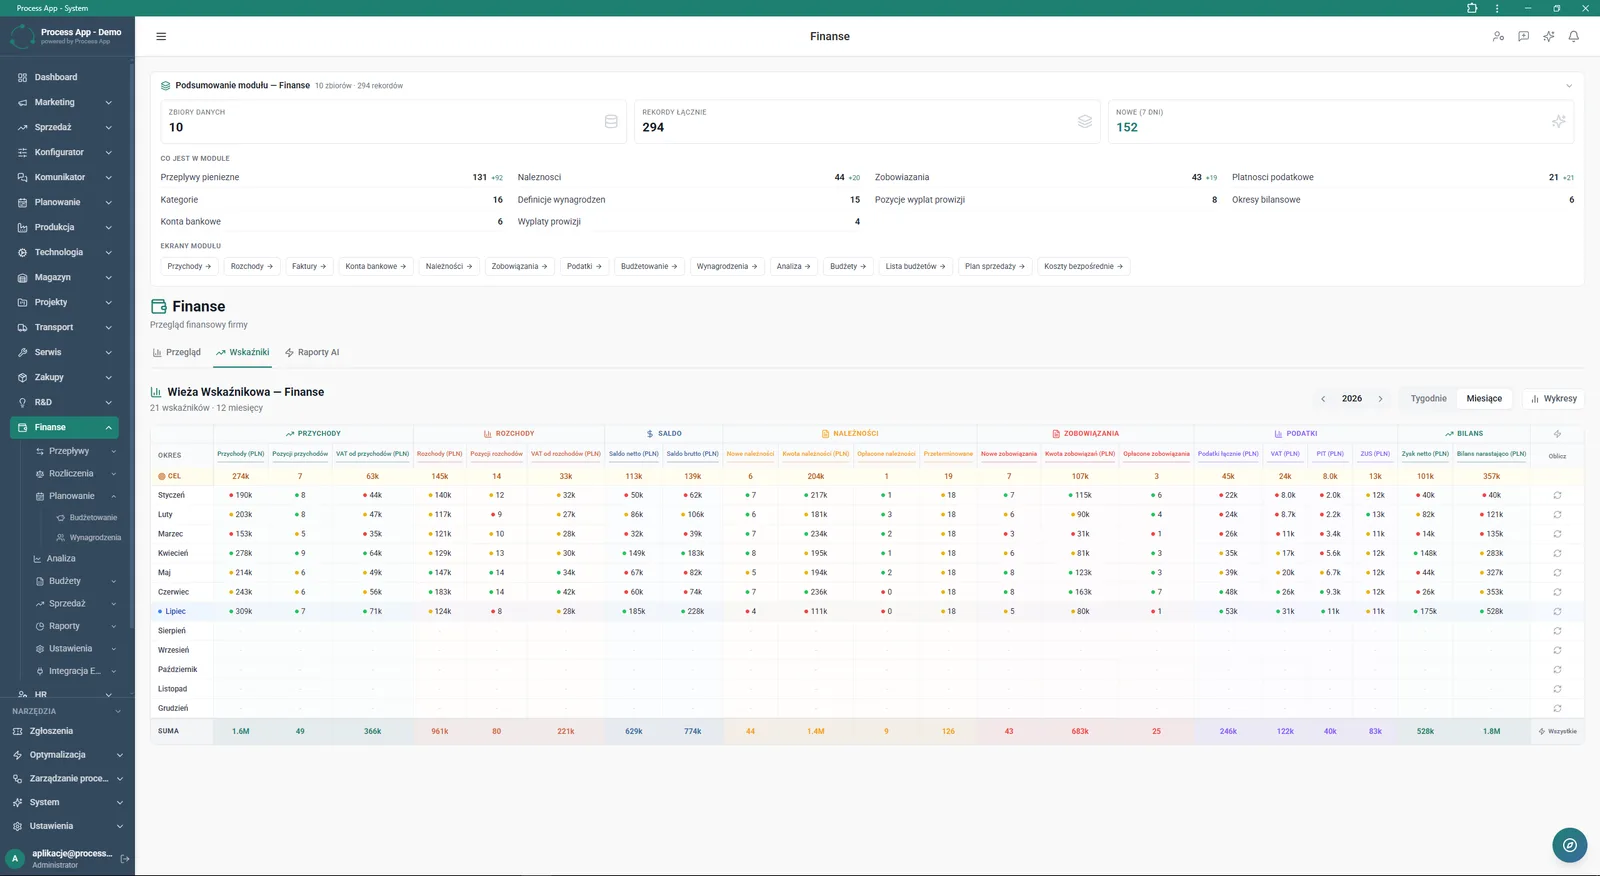This screenshot has height=876, width=1600.
Task: Click the Wszystkie recalculation button
Action: [x=1557, y=731]
